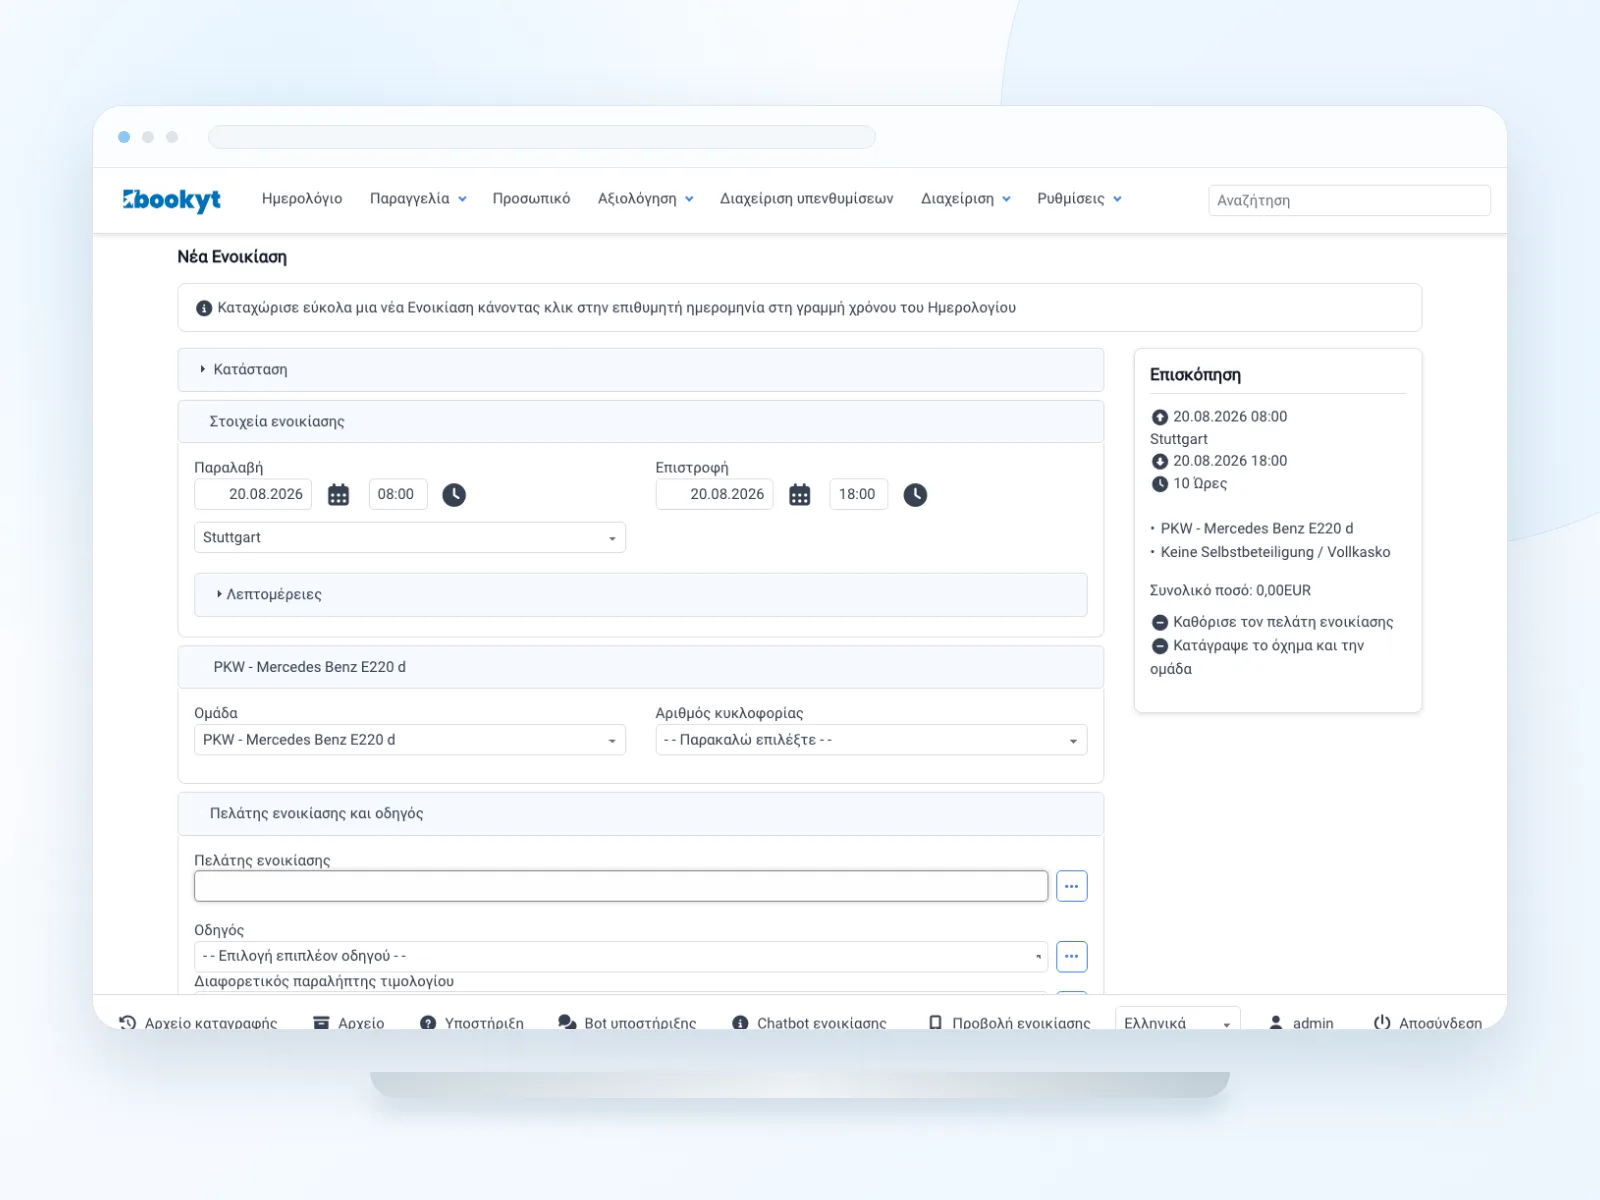Click the Πελάτης ενοικίασης και οδηγός header
The height and width of the screenshot is (1200, 1600).
click(640, 814)
